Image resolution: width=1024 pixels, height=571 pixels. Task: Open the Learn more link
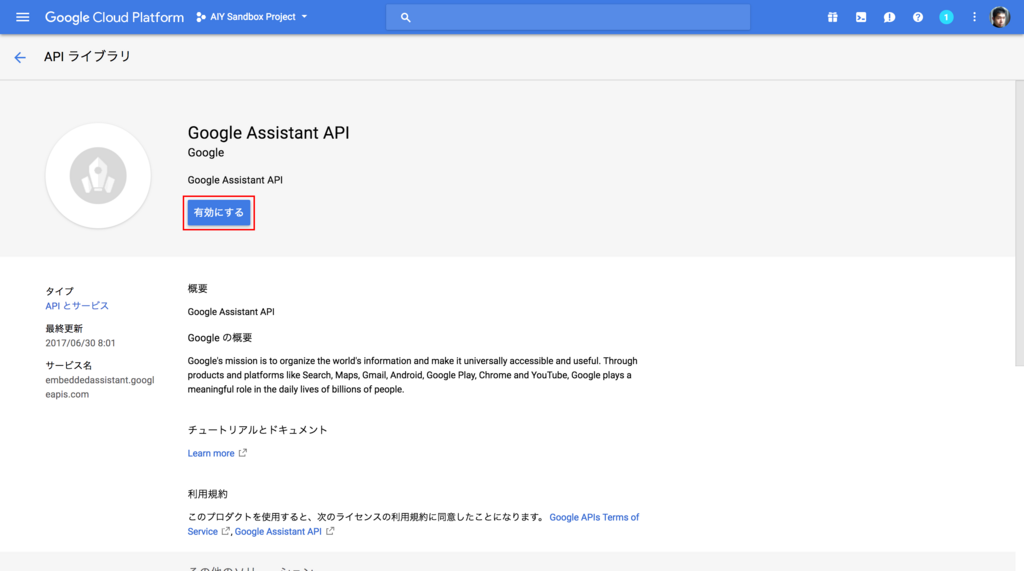tap(211, 453)
